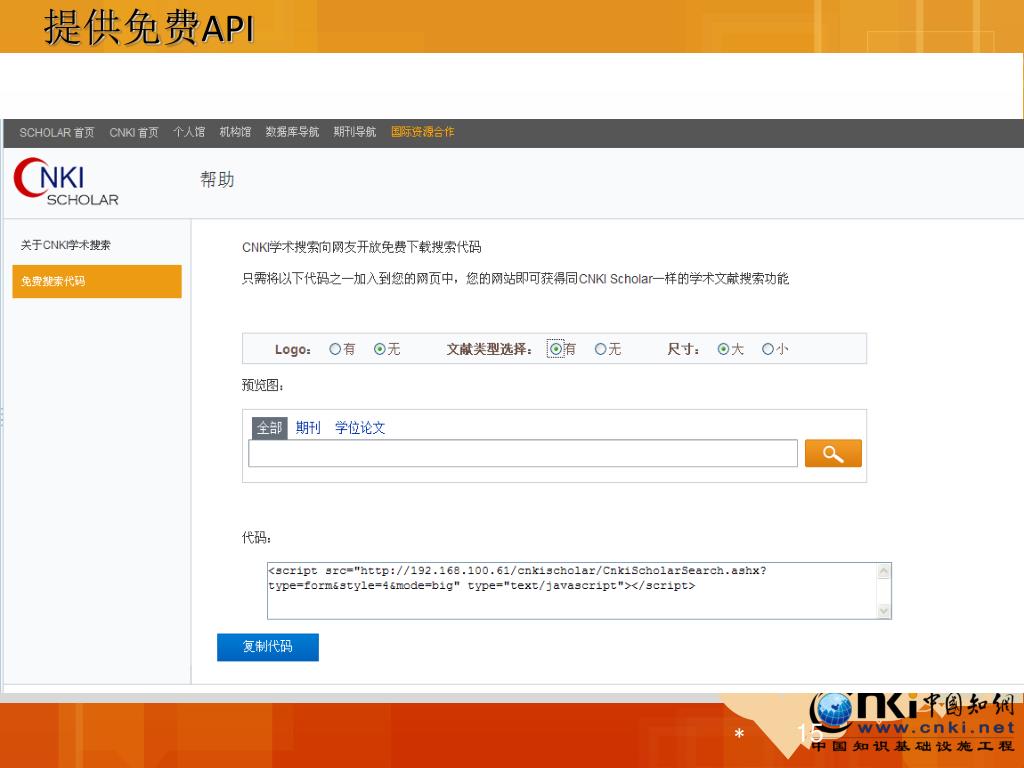
Task: Click text CNKI学术搜索向网友开放免费下载搜索代码
Action: [x=361, y=248]
